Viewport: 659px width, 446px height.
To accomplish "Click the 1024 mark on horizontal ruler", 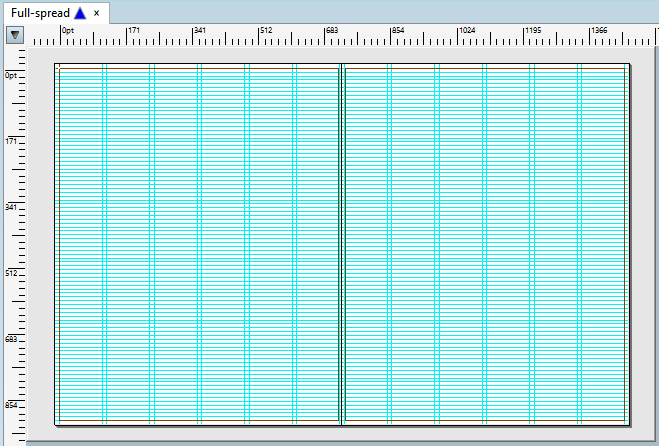I will [467, 30].
